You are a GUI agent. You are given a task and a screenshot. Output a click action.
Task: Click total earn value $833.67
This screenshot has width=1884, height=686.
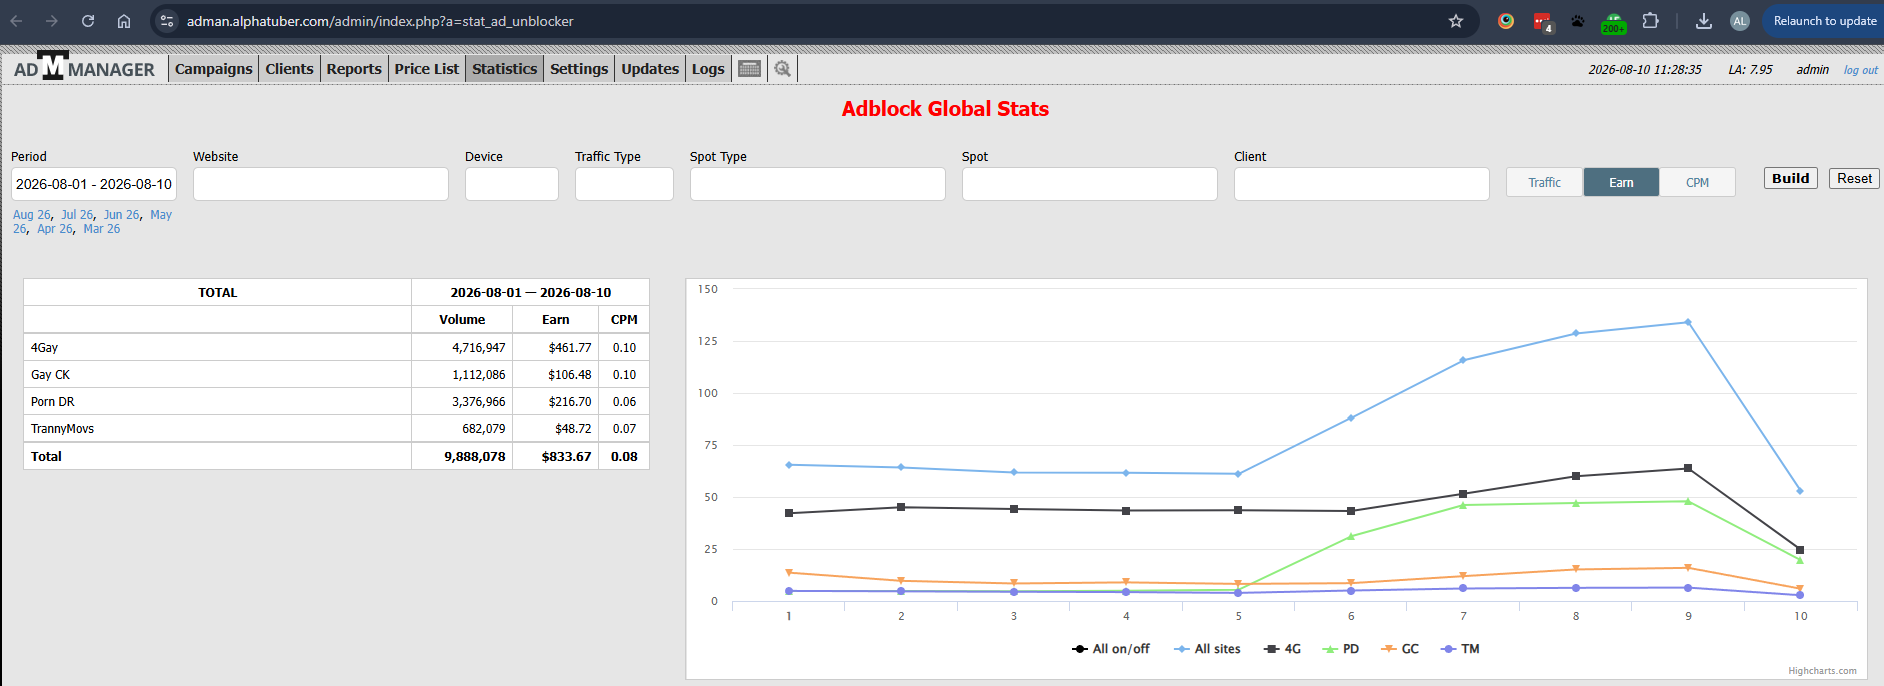coord(566,456)
